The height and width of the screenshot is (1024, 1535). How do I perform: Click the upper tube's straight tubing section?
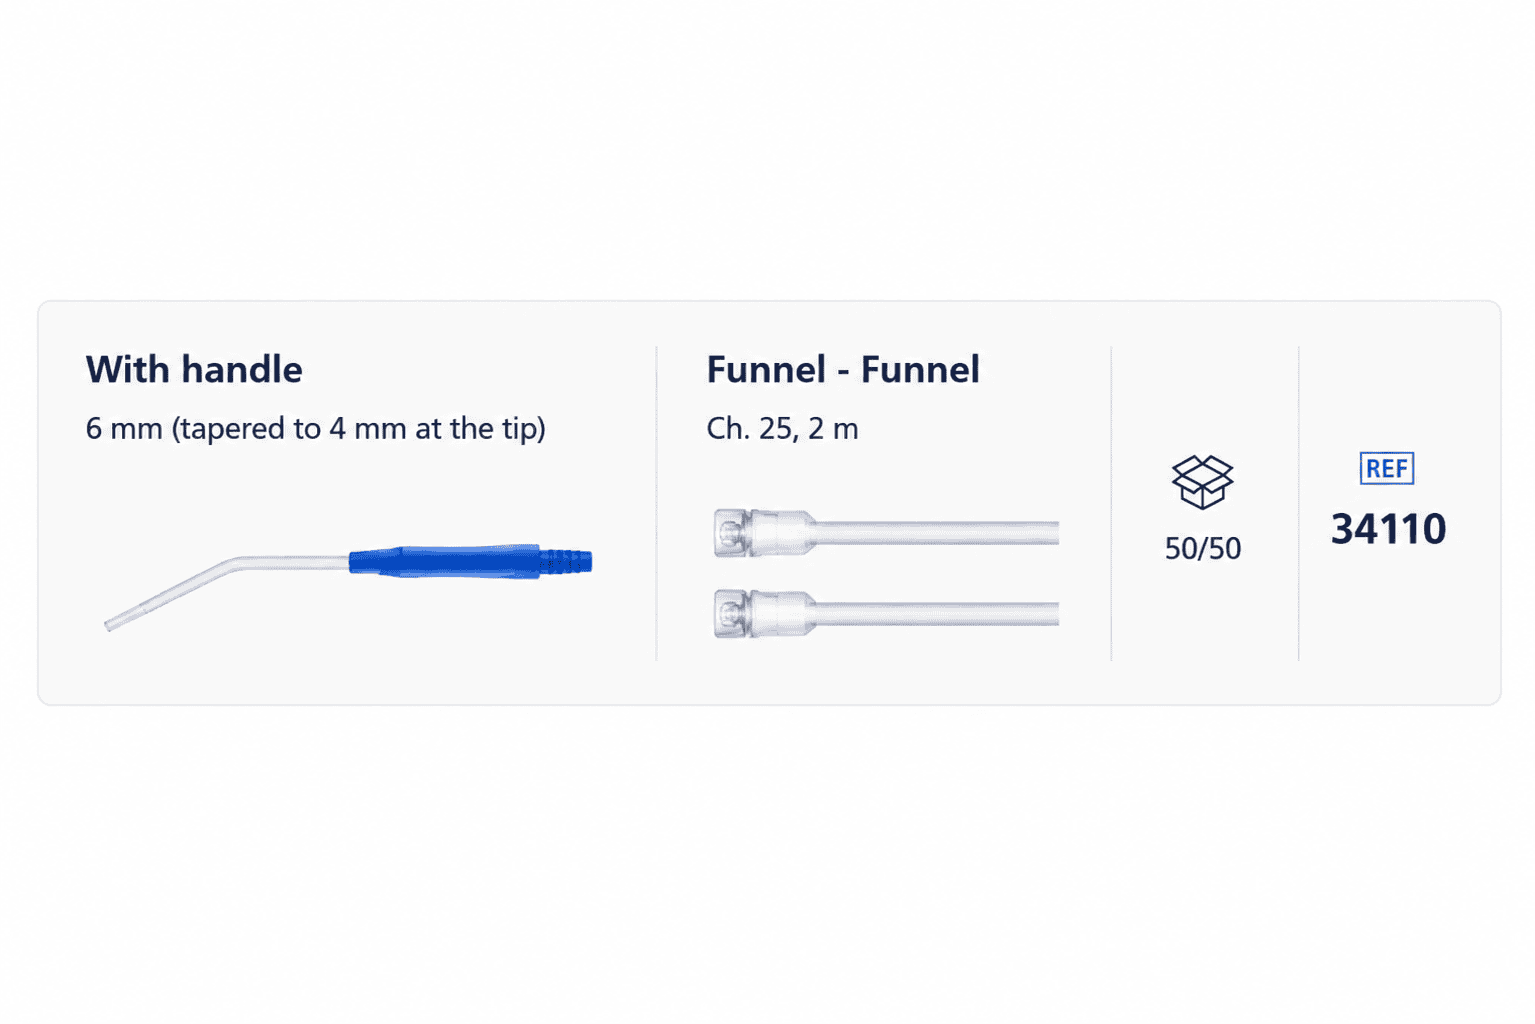[x=938, y=533]
